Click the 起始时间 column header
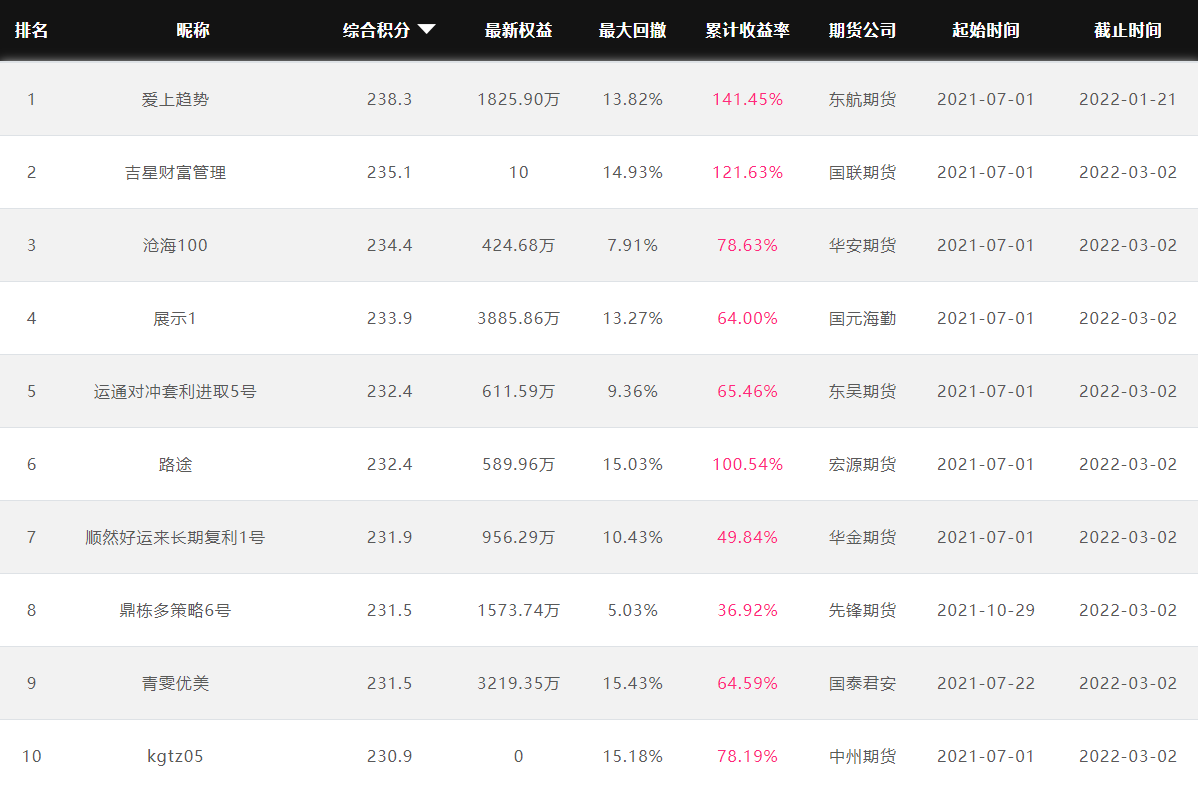This screenshot has height=789, width=1198. 986,31
